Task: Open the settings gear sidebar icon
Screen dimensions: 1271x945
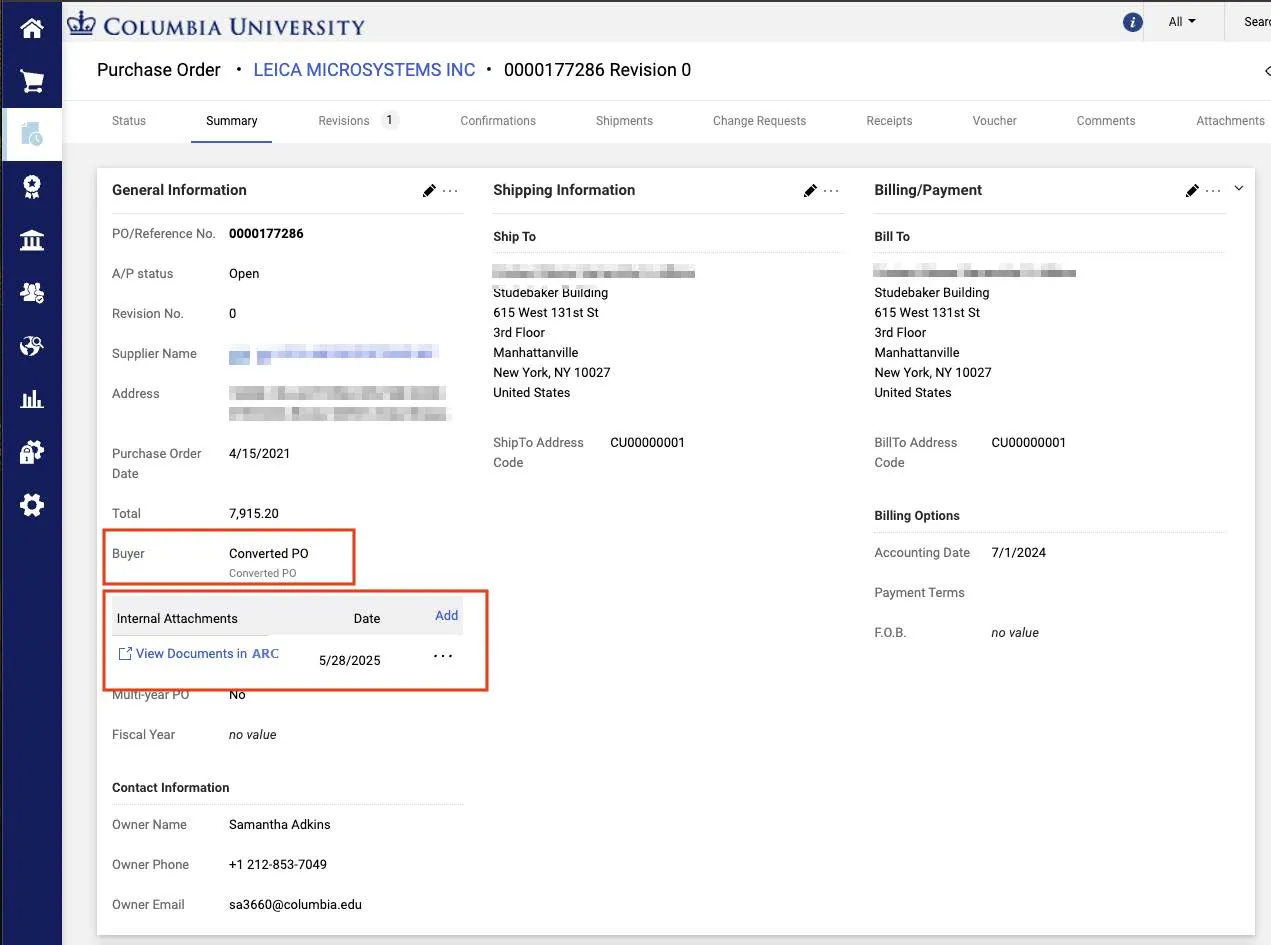Action: [31, 505]
